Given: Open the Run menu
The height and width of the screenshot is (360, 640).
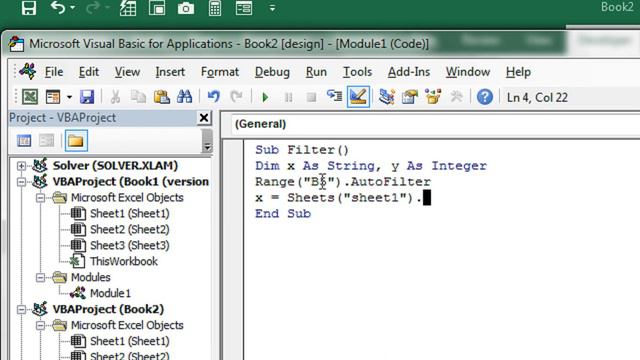Looking at the screenshot, I should (x=316, y=72).
